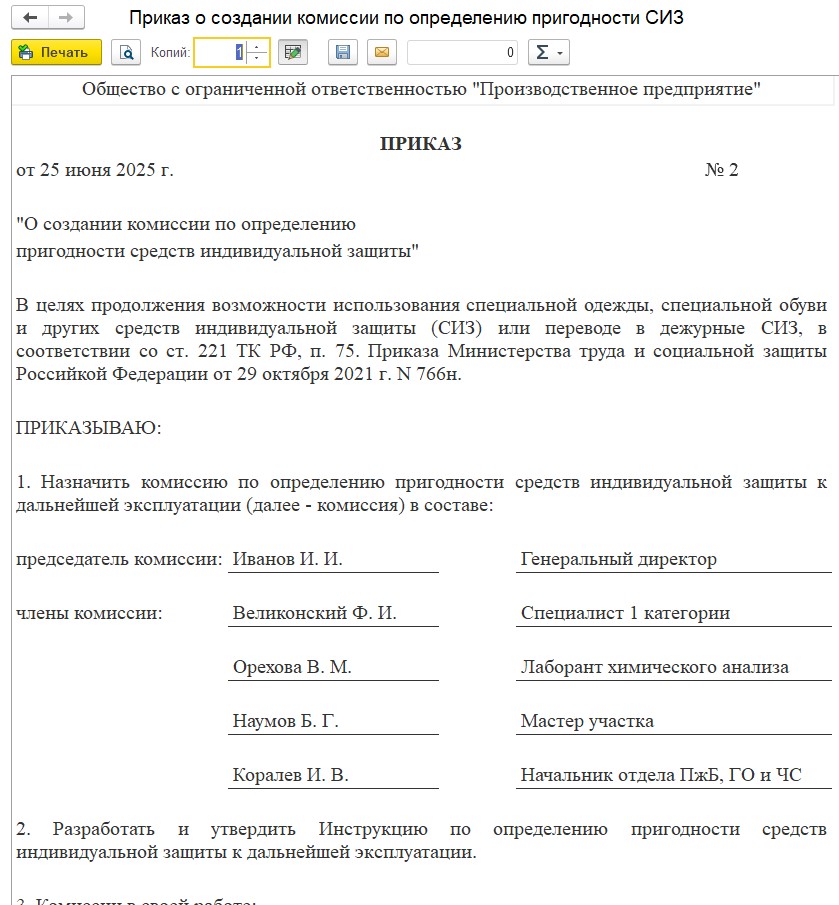
Task: Click the position 'Лаборант химического анализа'
Action: [x=654, y=667]
